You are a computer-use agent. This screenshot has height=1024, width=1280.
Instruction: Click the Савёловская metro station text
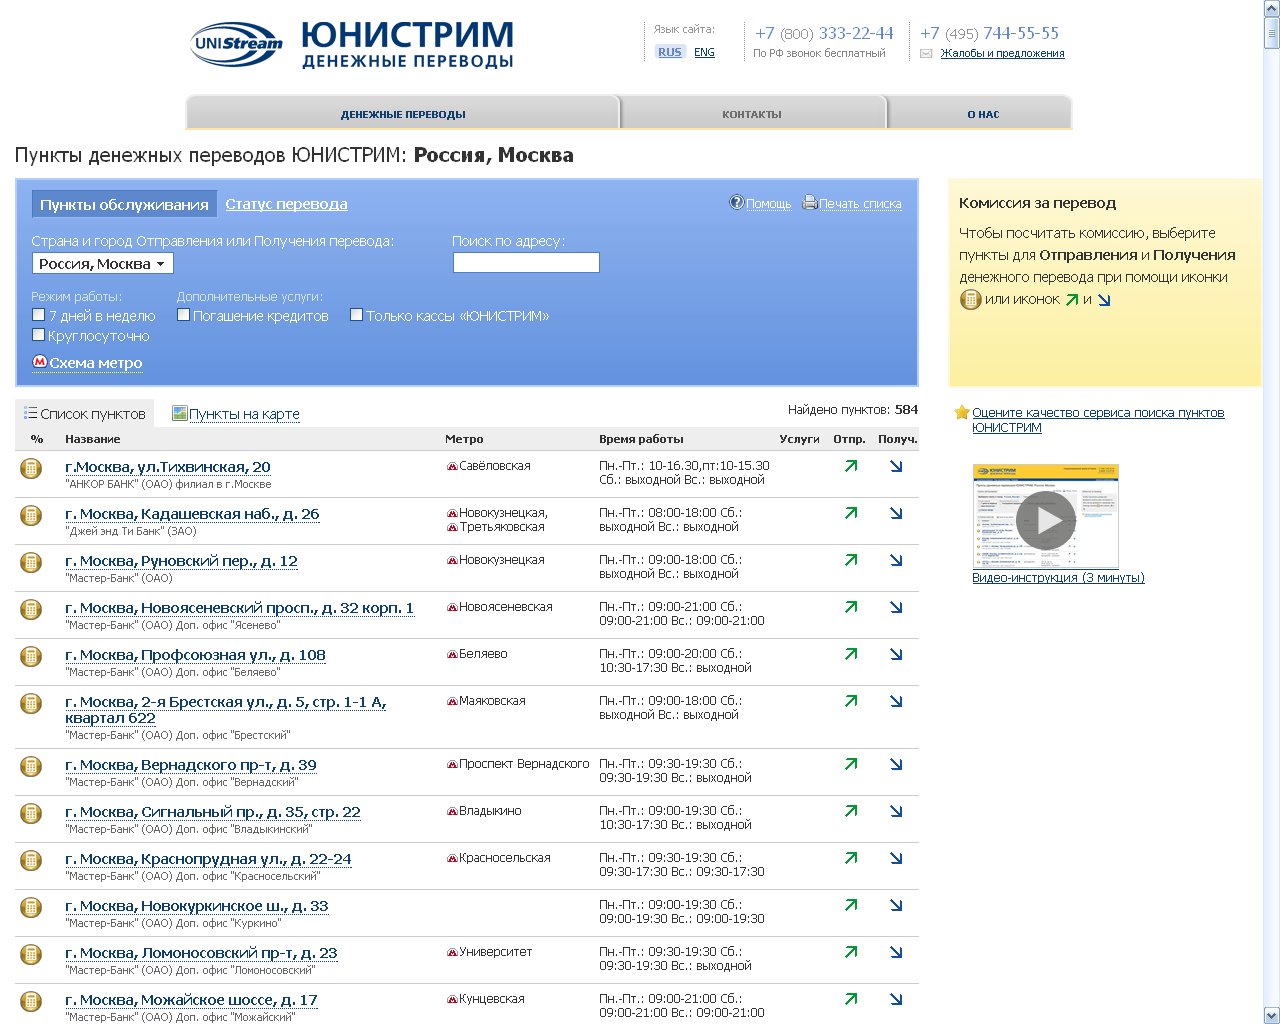click(x=494, y=466)
